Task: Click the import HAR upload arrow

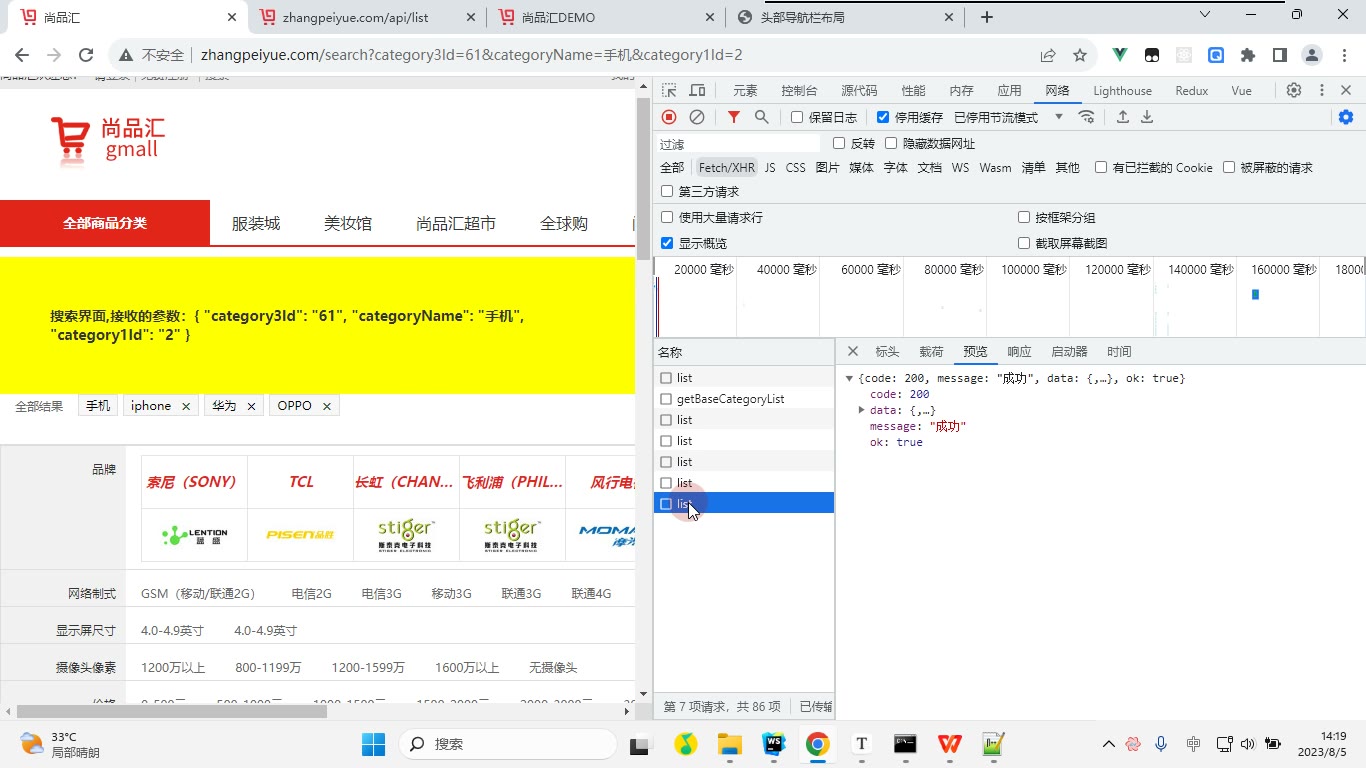Action: click(1123, 117)
